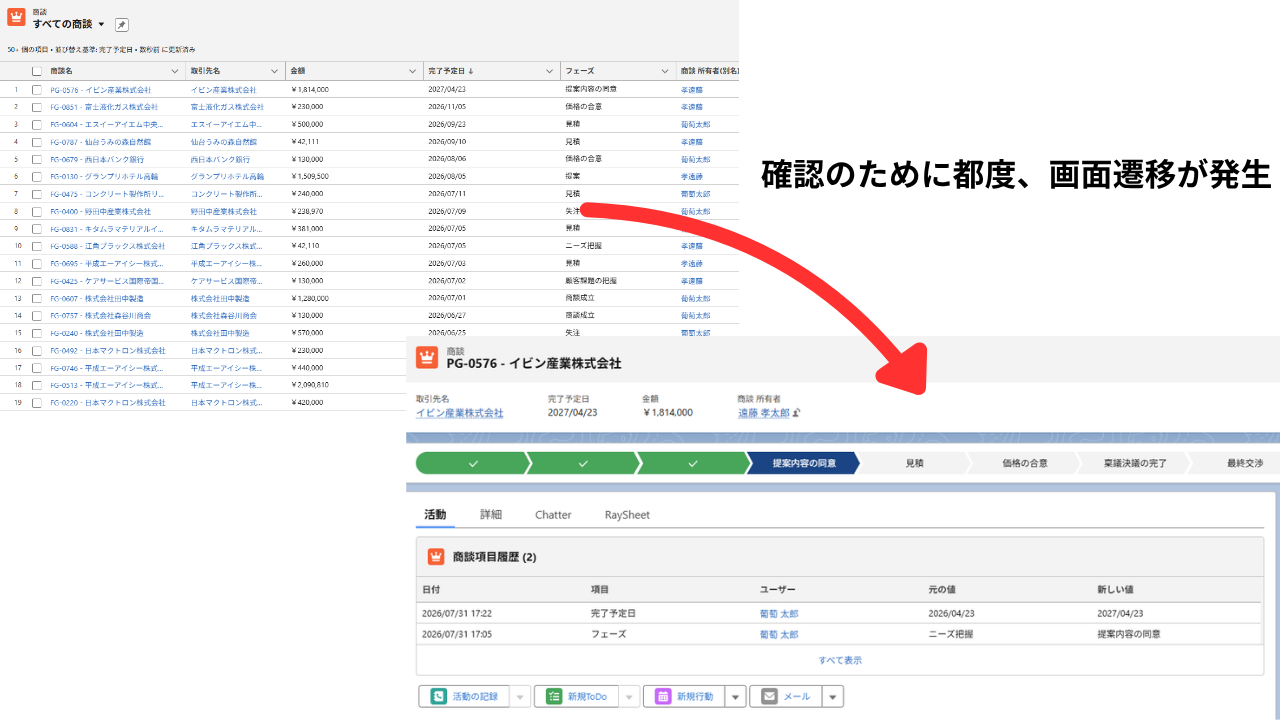This screenshot has height=720, width=1280.
Task: Click the 商談項目履歴 card crown icon
Action: (x=436, y=557)
